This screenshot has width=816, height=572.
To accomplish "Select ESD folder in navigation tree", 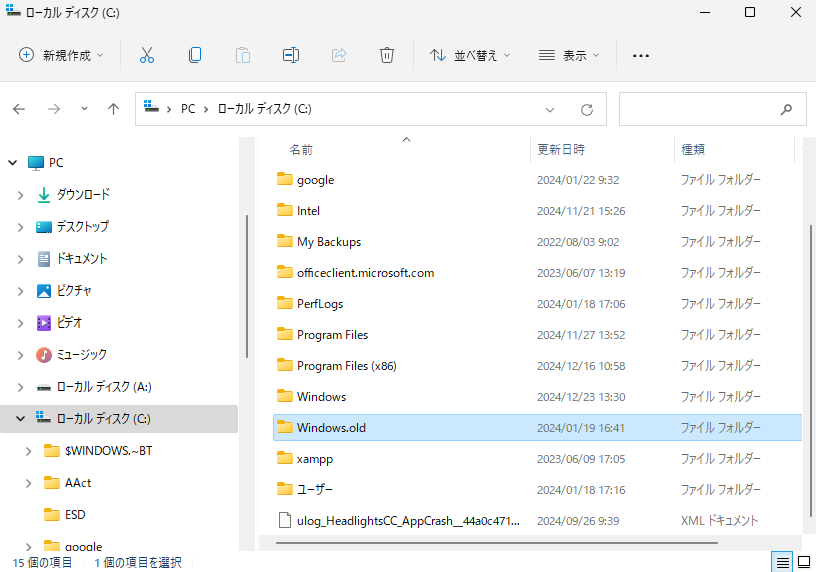I will coord(75,515).
